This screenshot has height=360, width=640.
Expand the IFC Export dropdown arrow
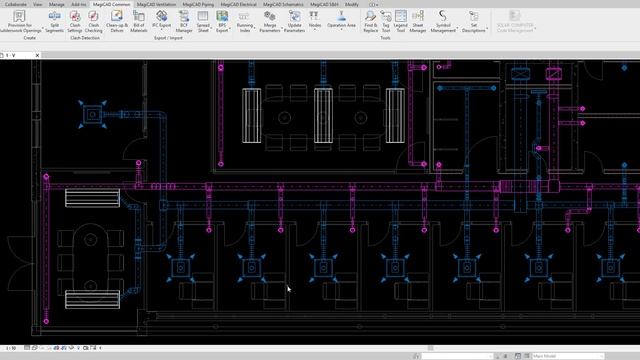[x=162, y=29]
